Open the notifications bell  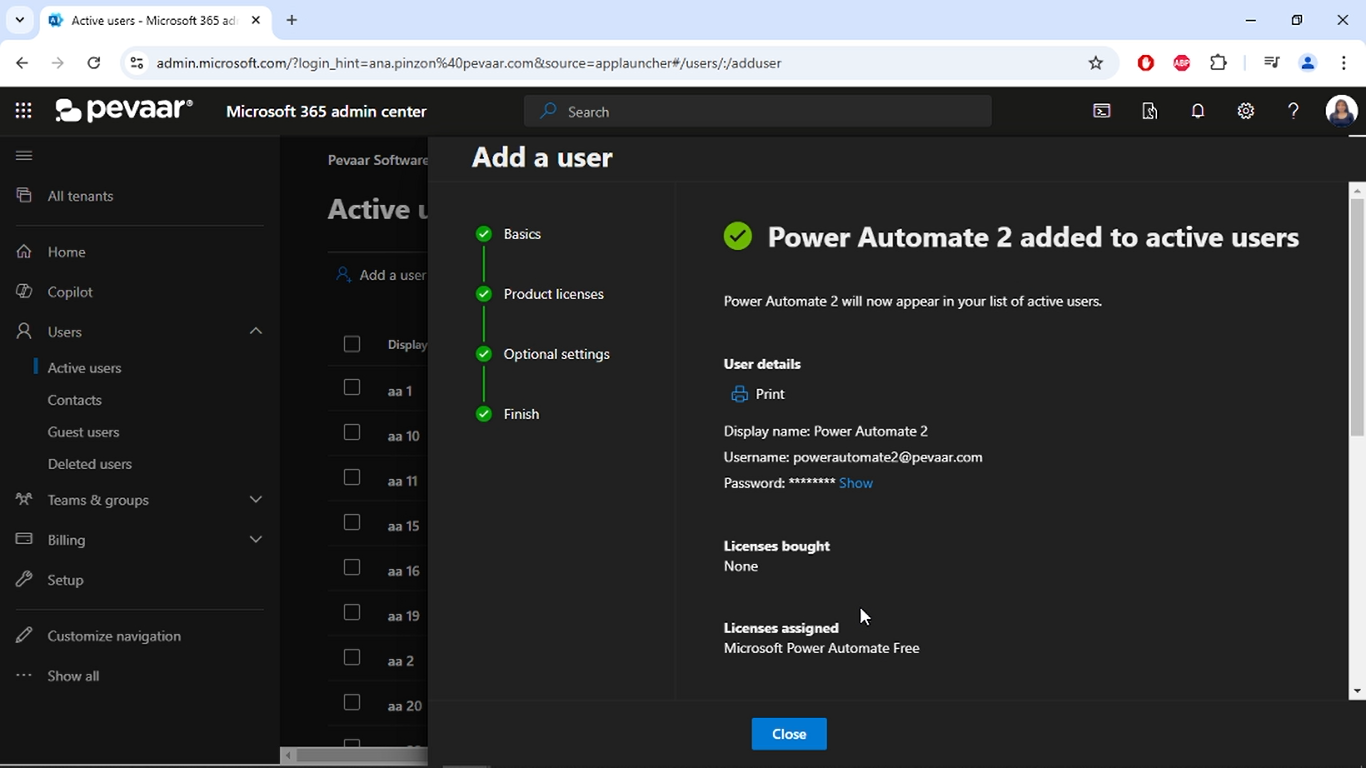(x=1198, y=111)
